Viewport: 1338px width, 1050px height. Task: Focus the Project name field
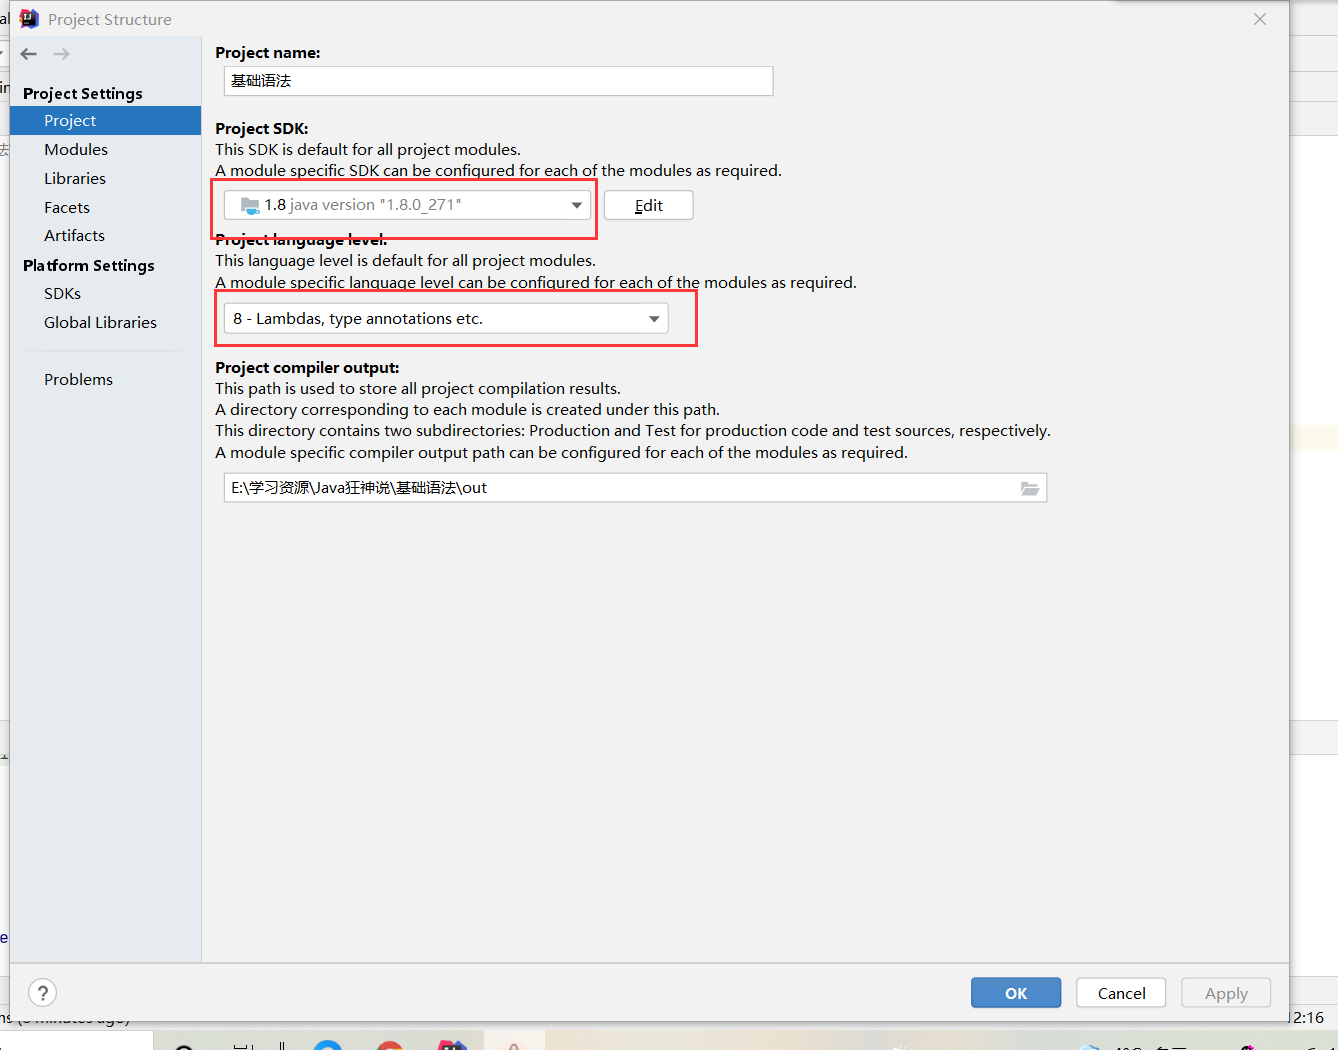click(x=498, y=81)
